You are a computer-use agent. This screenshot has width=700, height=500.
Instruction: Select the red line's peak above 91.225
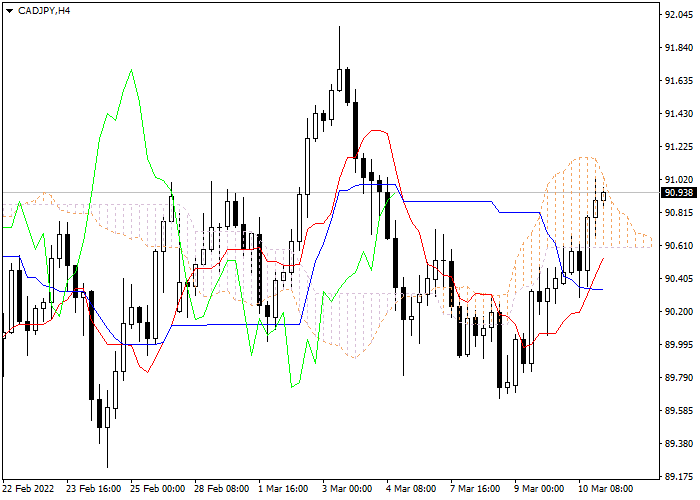point(378,129)
